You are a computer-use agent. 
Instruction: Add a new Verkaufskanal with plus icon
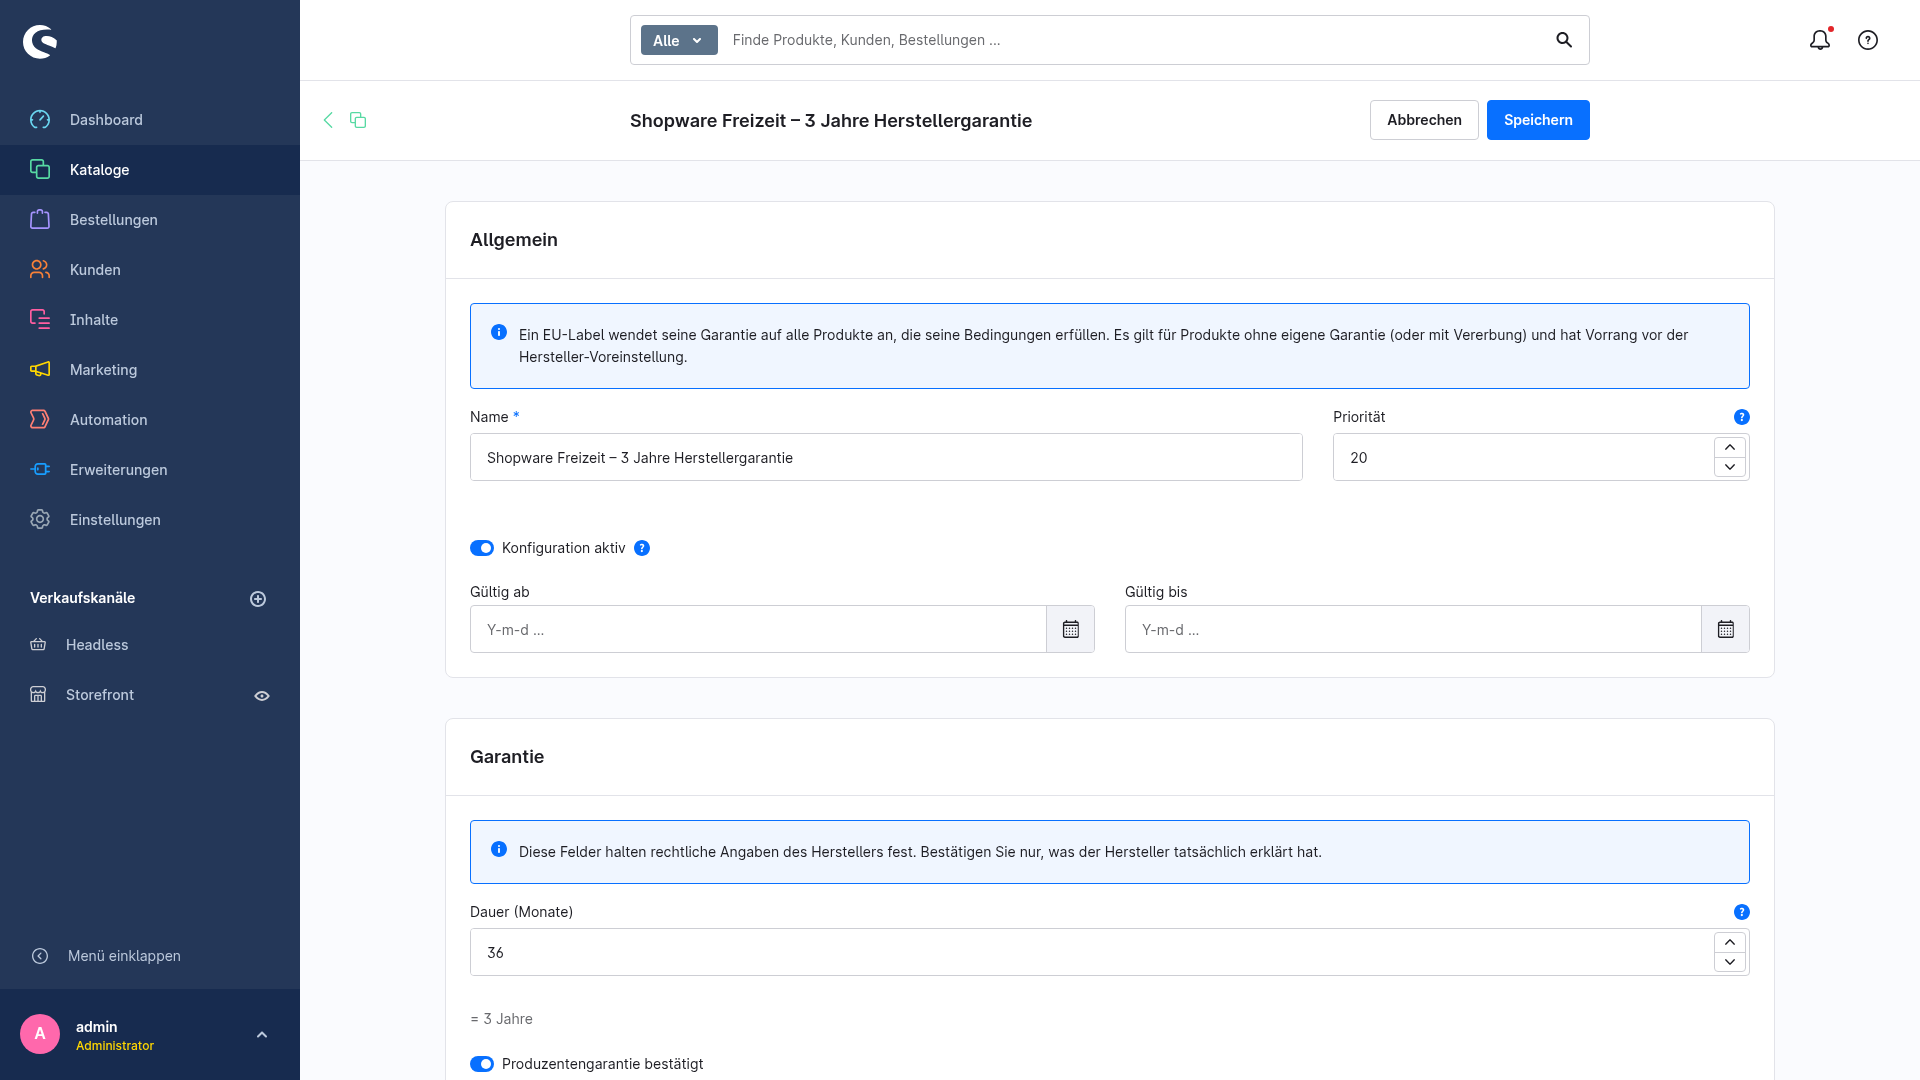[x=258, y=599]
